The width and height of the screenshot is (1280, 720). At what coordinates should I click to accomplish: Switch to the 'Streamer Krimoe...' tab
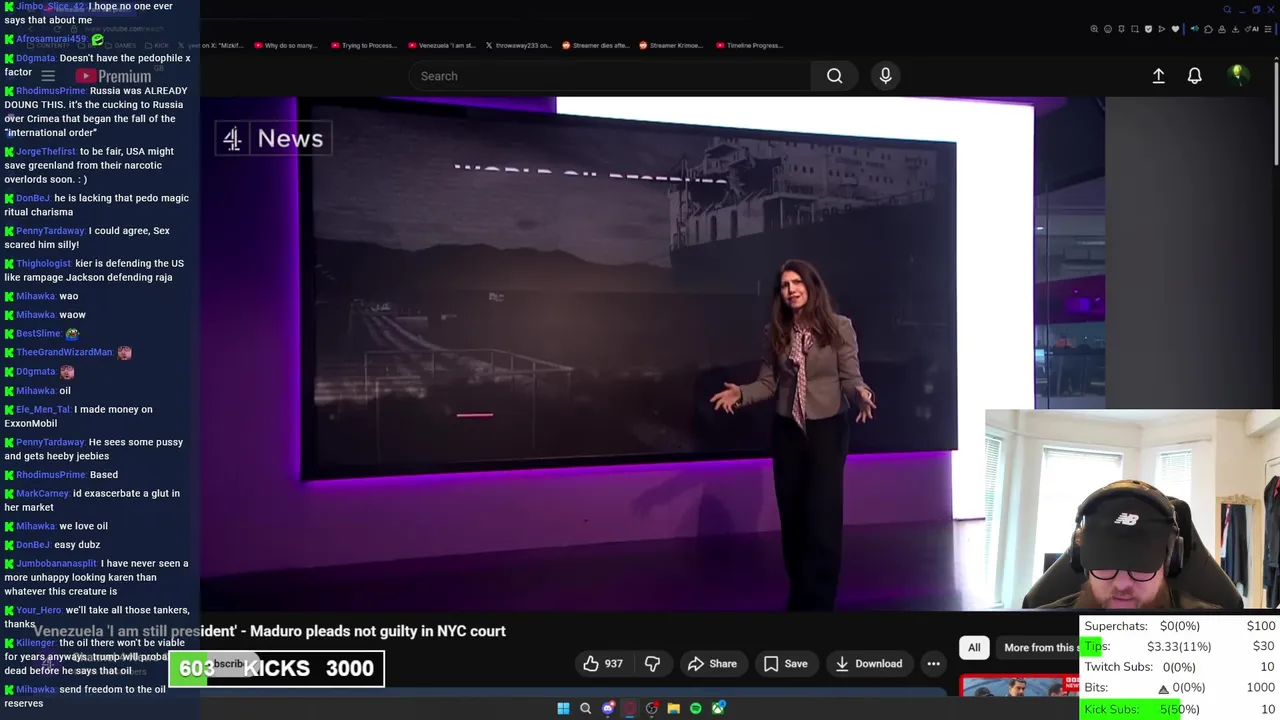click(670, 45)
